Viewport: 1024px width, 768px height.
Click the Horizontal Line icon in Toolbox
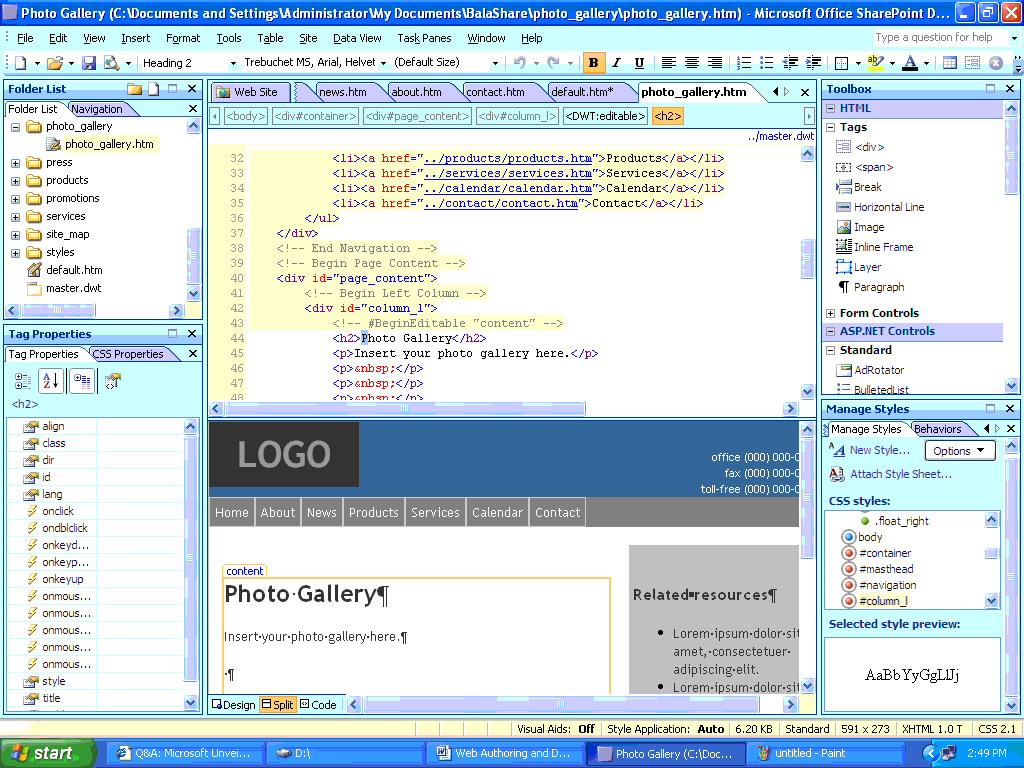pyautogui.click(x=844, y=207)
